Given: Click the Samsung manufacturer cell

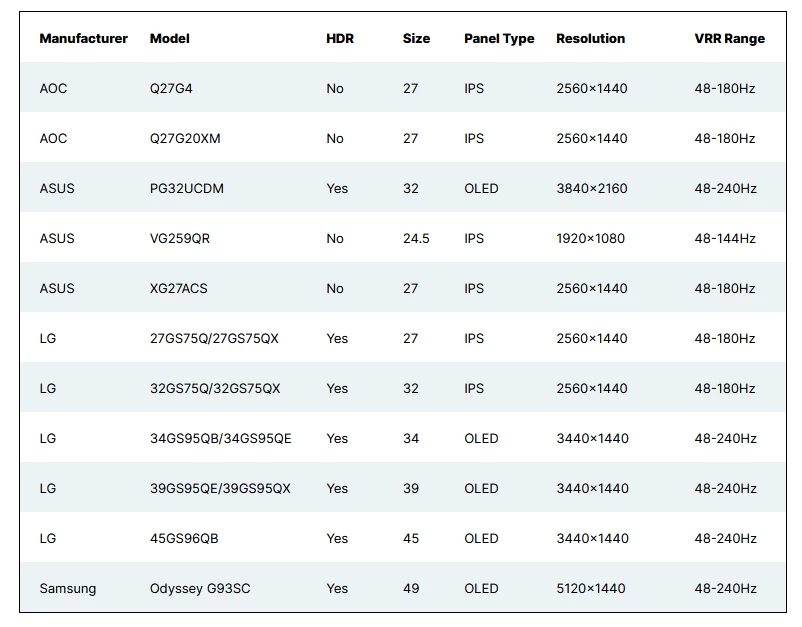Looking at the screenshot, I should (68, 589).
